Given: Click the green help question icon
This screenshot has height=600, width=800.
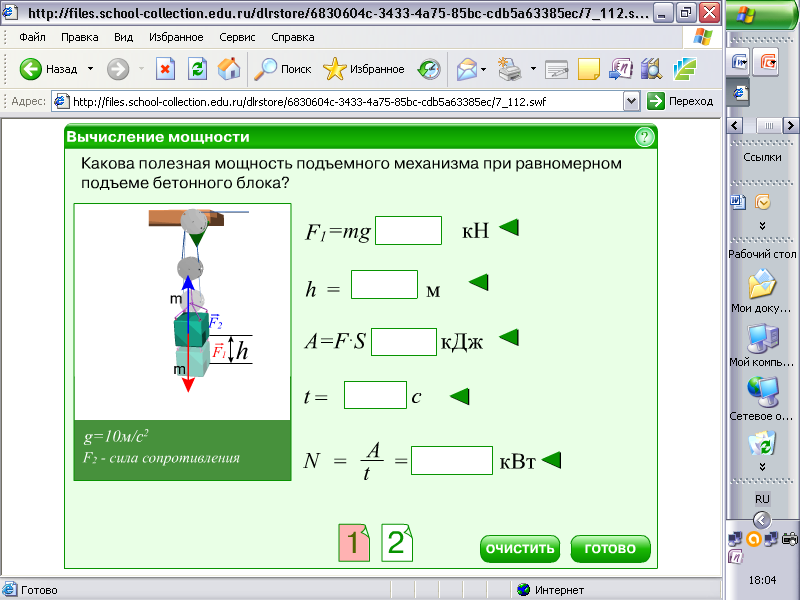Looking at the screenshot, I should [x=644, y=137].
